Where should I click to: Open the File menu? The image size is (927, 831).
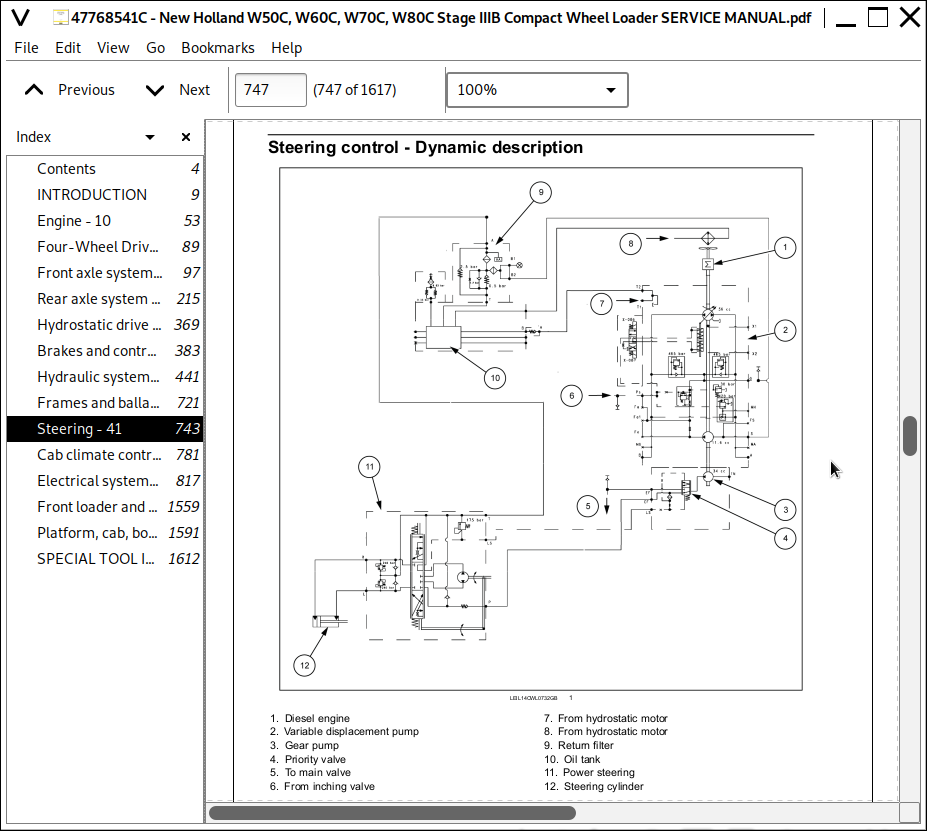click(25, 47)
